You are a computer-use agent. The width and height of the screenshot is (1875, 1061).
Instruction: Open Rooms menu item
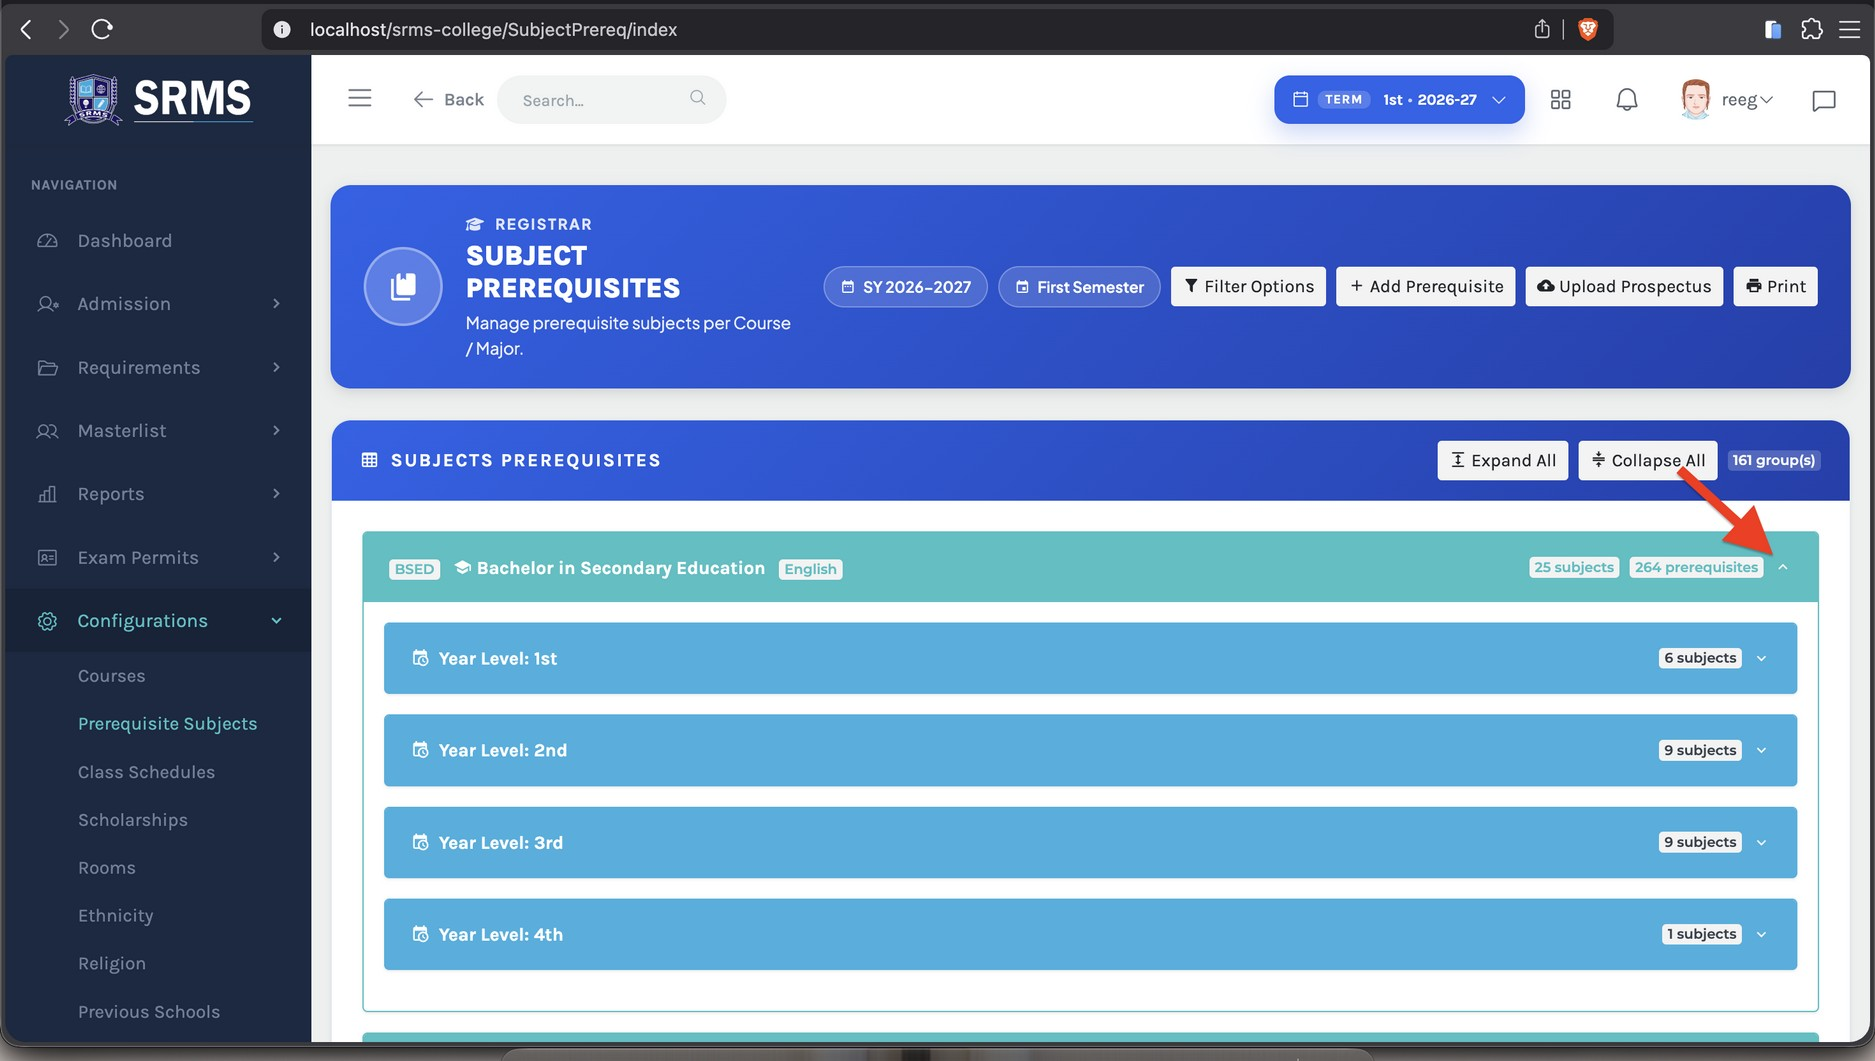(107, 868)
